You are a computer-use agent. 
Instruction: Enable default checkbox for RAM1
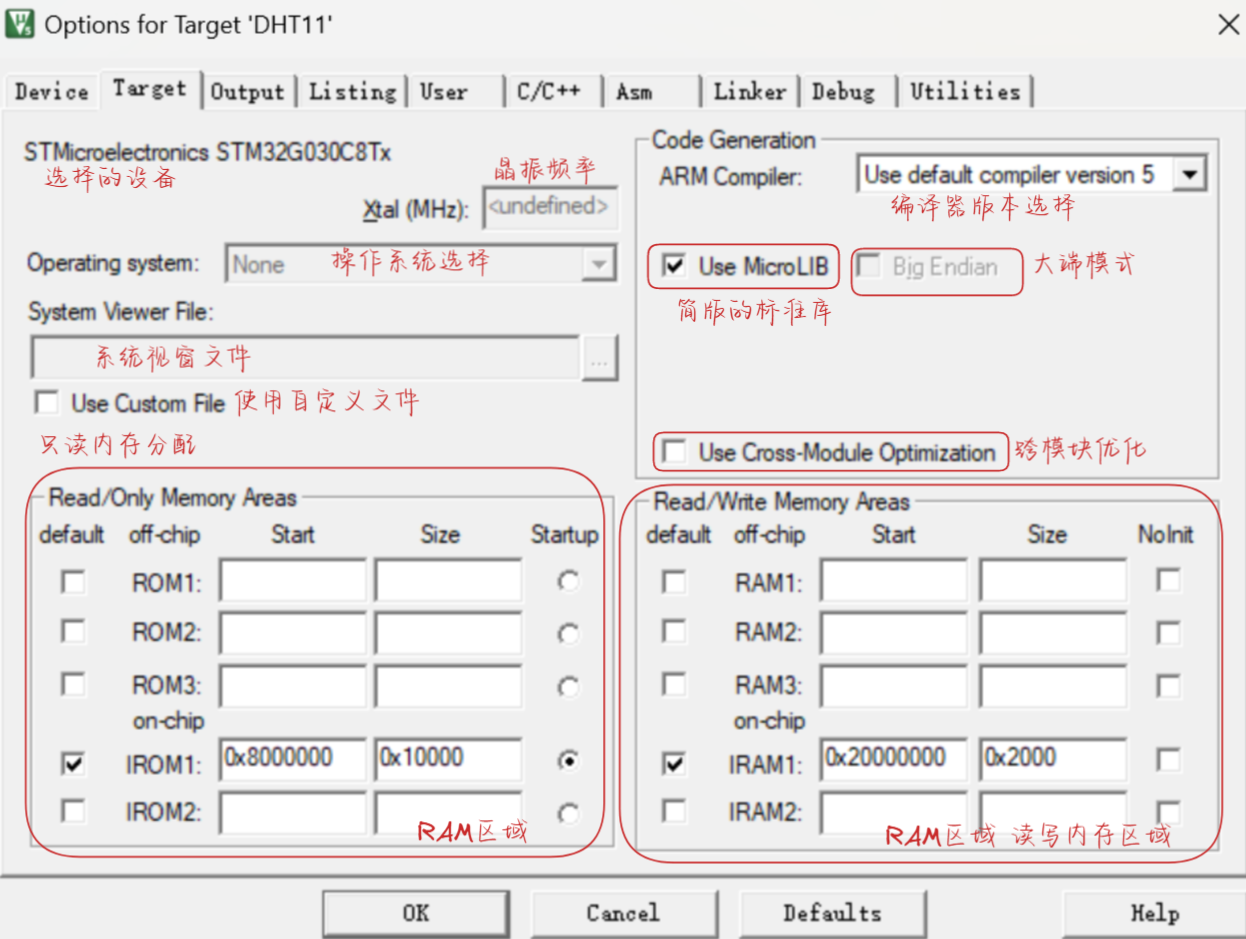[x=675, y=581]
